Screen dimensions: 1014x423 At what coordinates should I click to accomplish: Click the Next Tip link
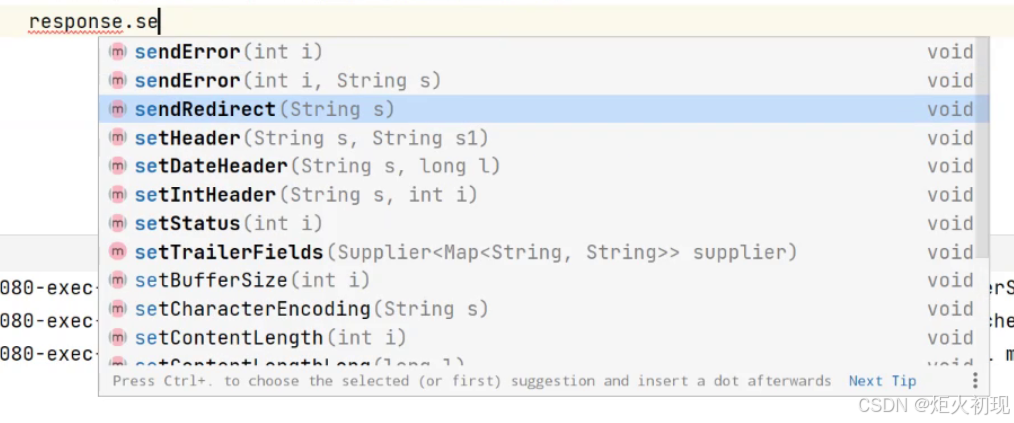(882, 381)
